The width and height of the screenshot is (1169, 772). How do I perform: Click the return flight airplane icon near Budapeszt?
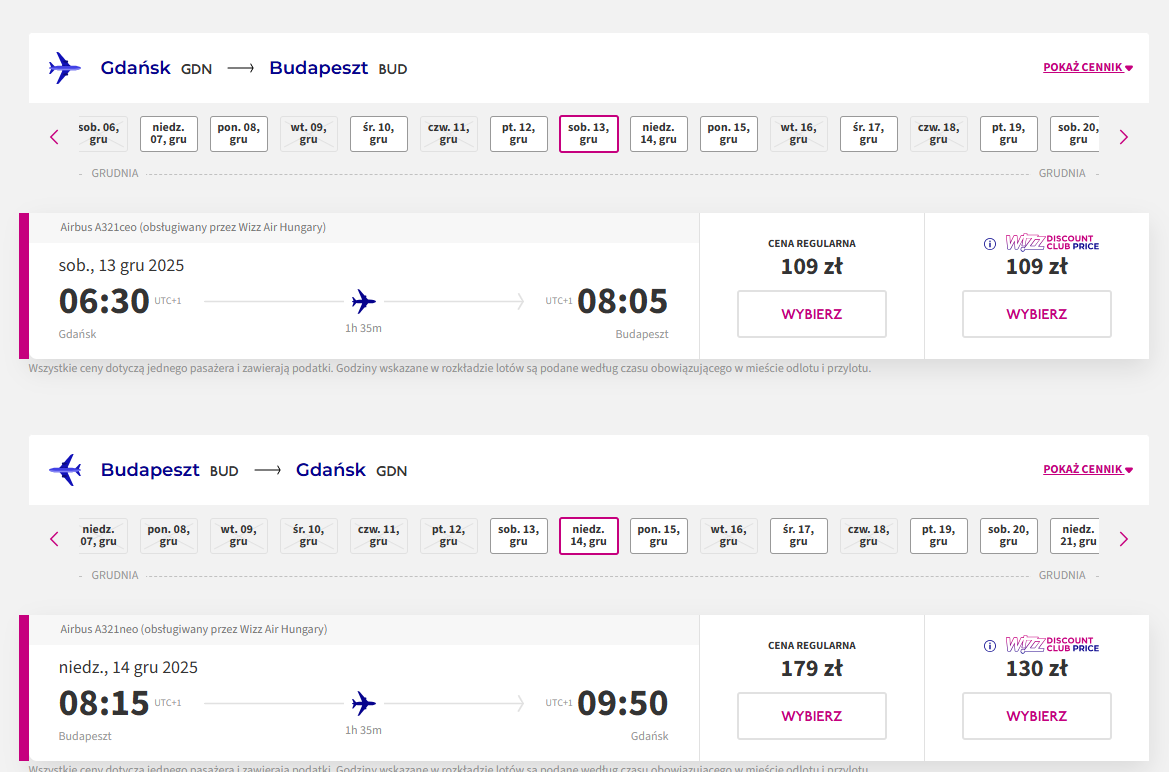click(x=65, y=470)
